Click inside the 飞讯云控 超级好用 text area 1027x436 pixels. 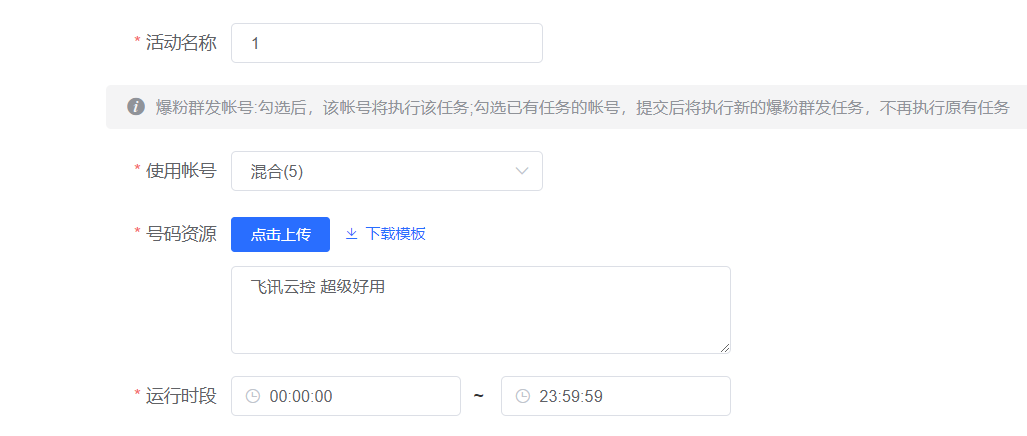[x=481, y=310]
